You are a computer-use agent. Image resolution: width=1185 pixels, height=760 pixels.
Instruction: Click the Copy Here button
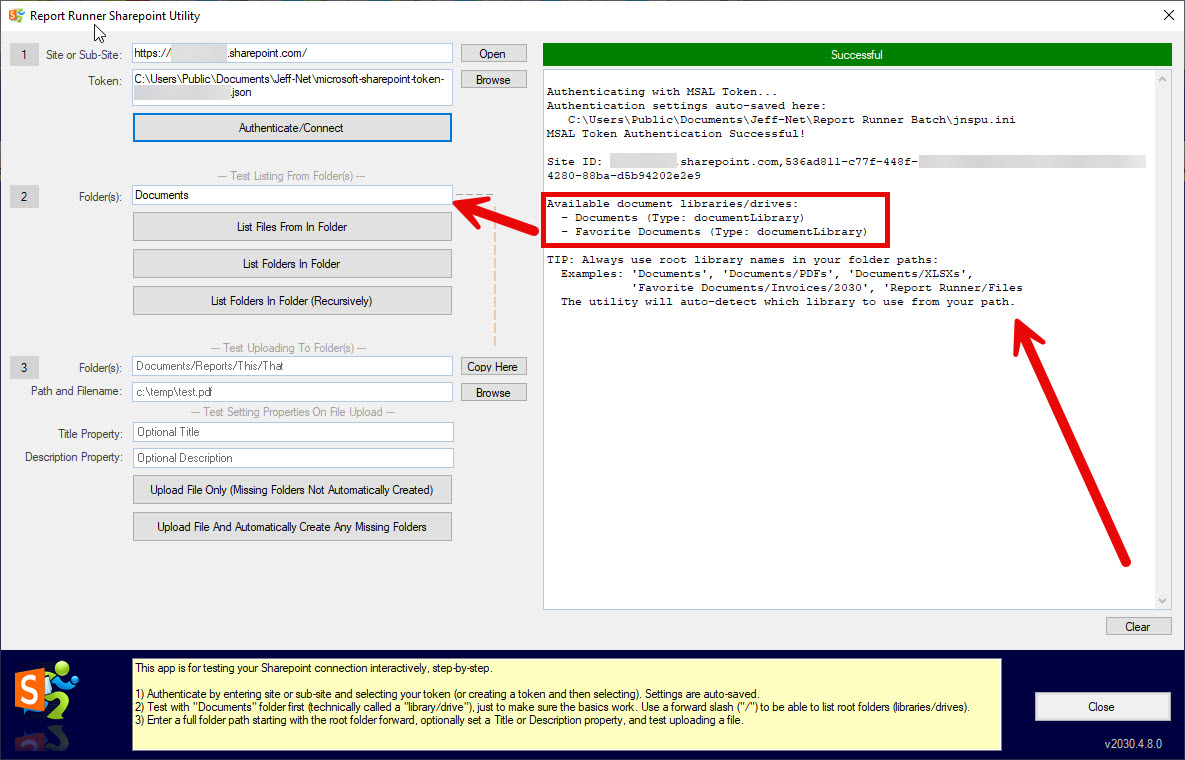click(493, 367)
